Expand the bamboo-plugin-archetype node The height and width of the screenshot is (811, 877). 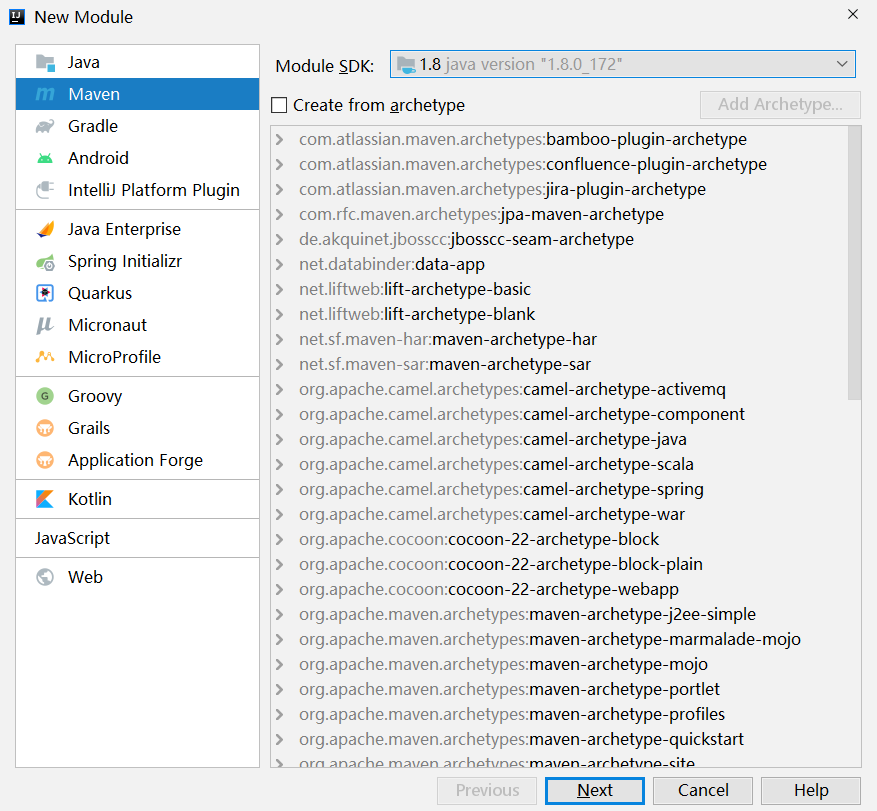280,139
